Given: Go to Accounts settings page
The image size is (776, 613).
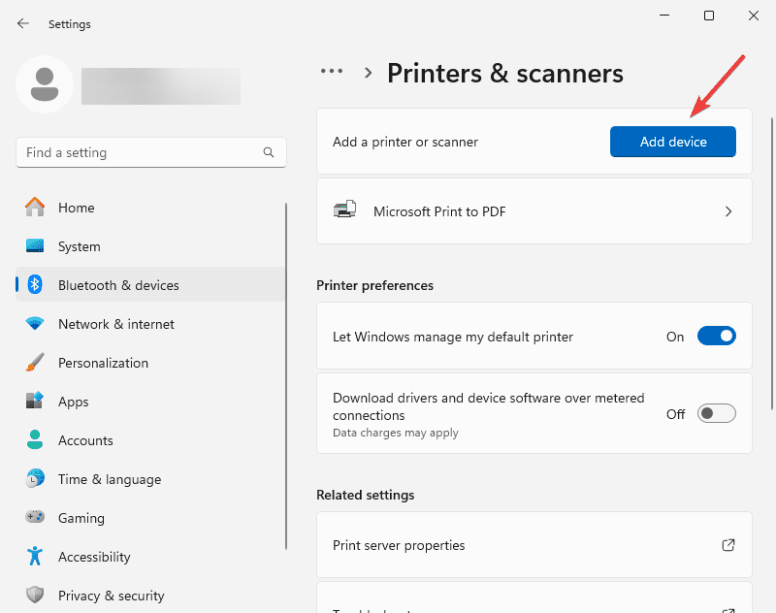Looking at the screenshot, I should tap(85, 441).
